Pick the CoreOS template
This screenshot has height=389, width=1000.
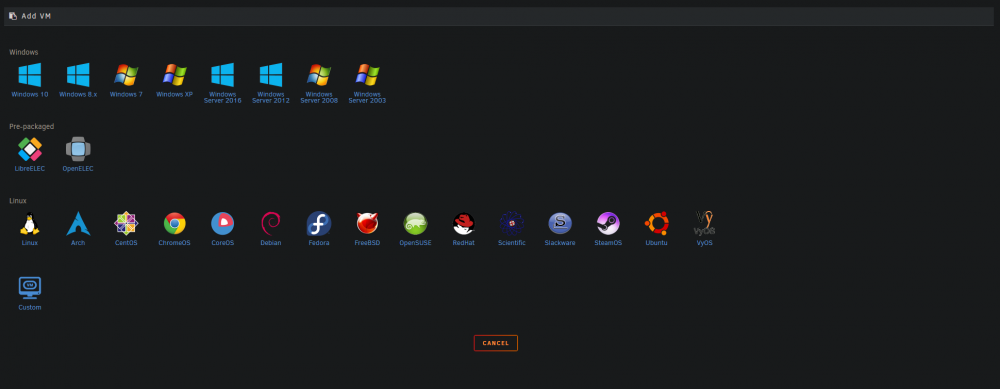click(x=223, y=224)
